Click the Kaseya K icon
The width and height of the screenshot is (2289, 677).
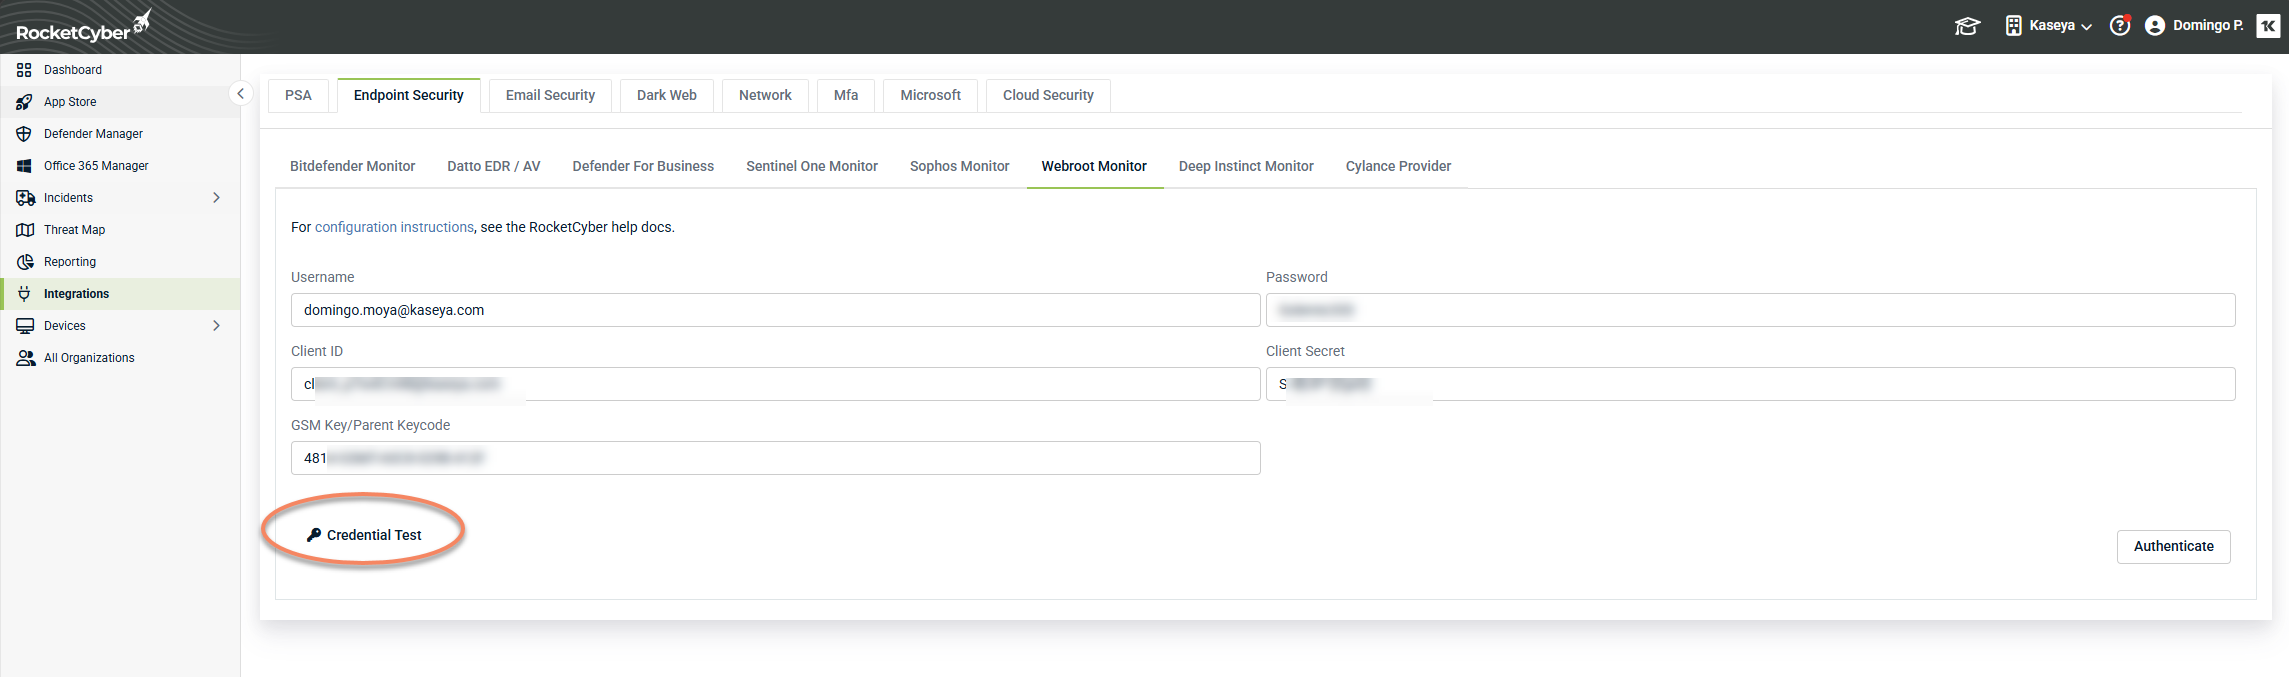(2268, 26)
